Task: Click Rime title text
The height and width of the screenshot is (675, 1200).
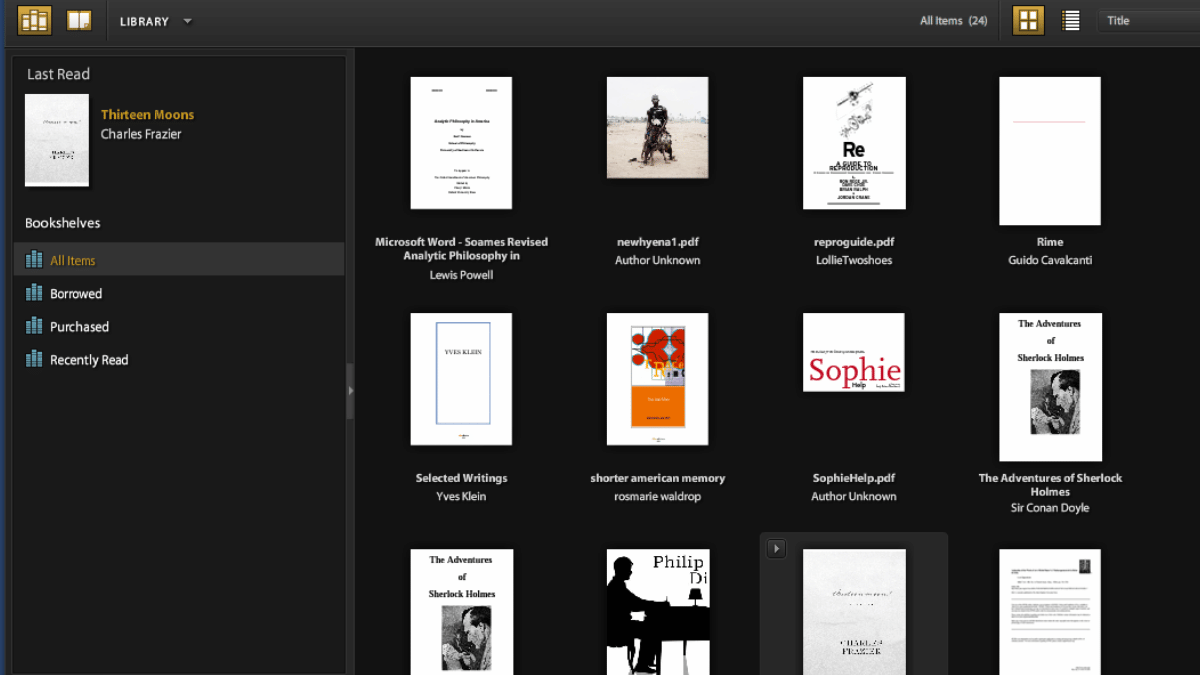Action: 1050,242
